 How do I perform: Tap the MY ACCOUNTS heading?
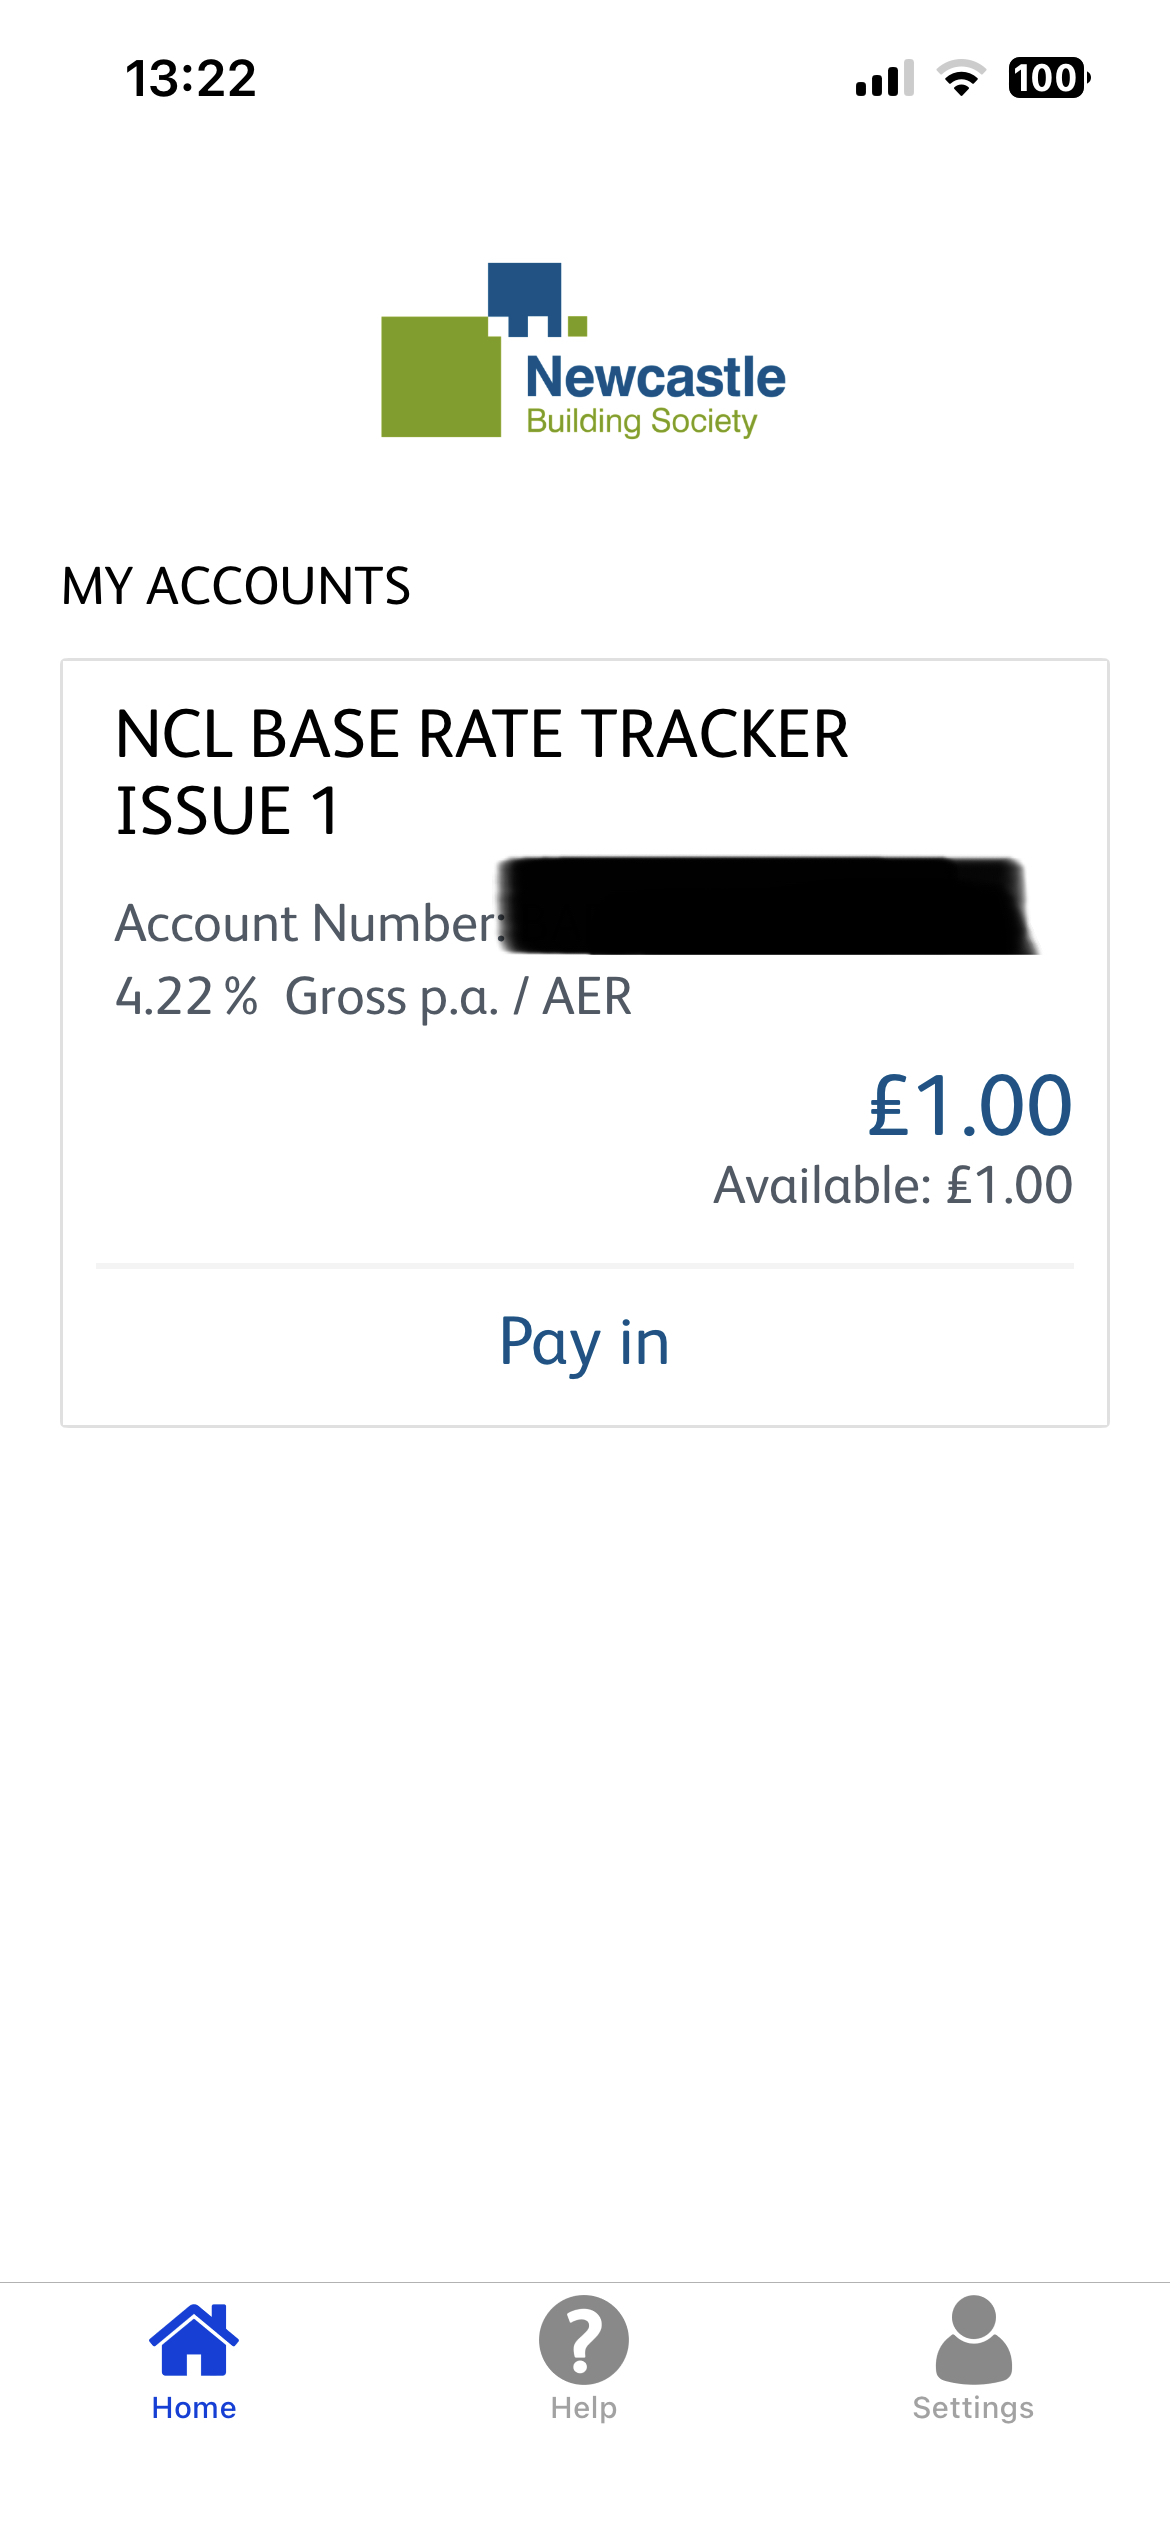pyautogui.click(x=236, y=586)
